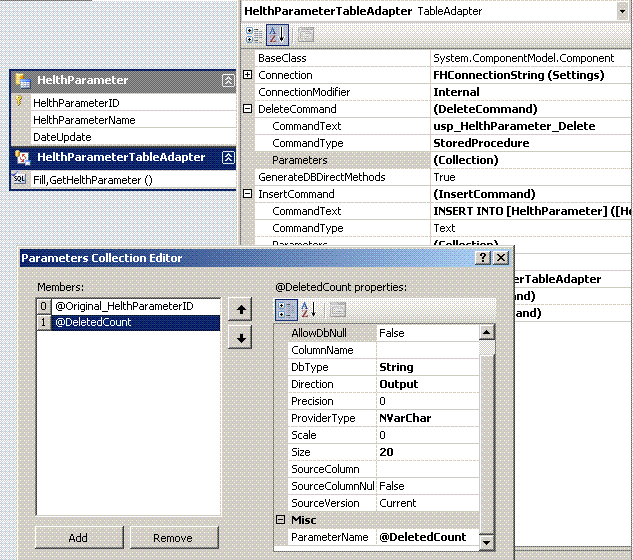The width and height of the screenshot is (633, 560).
Task: Collapse the InsertCommand property node
Action: tap(247, 194)
